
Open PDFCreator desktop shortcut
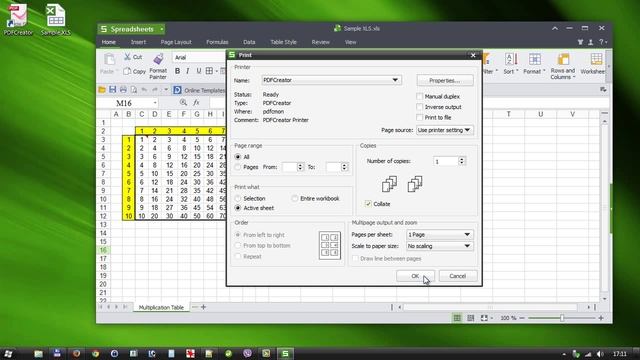(18, 20)
